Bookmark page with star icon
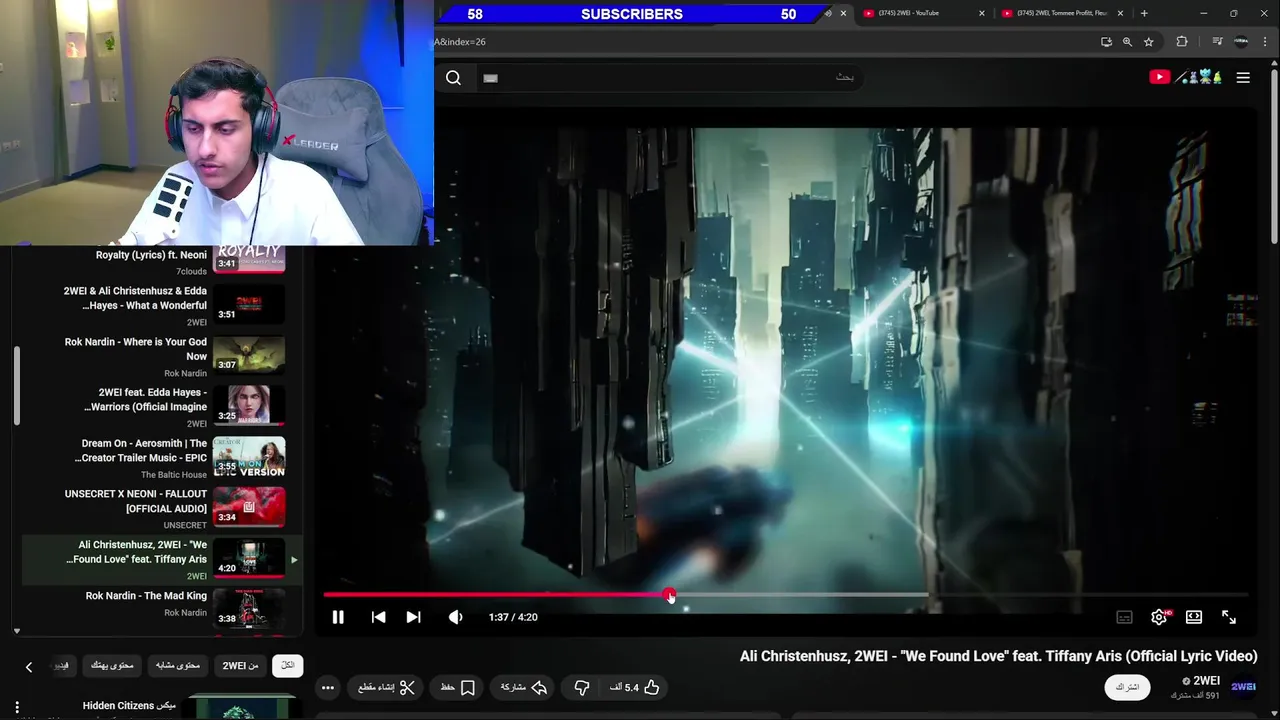This screenshot has width=1280, height=720. pyautogui.click(x=1149, y=42)
